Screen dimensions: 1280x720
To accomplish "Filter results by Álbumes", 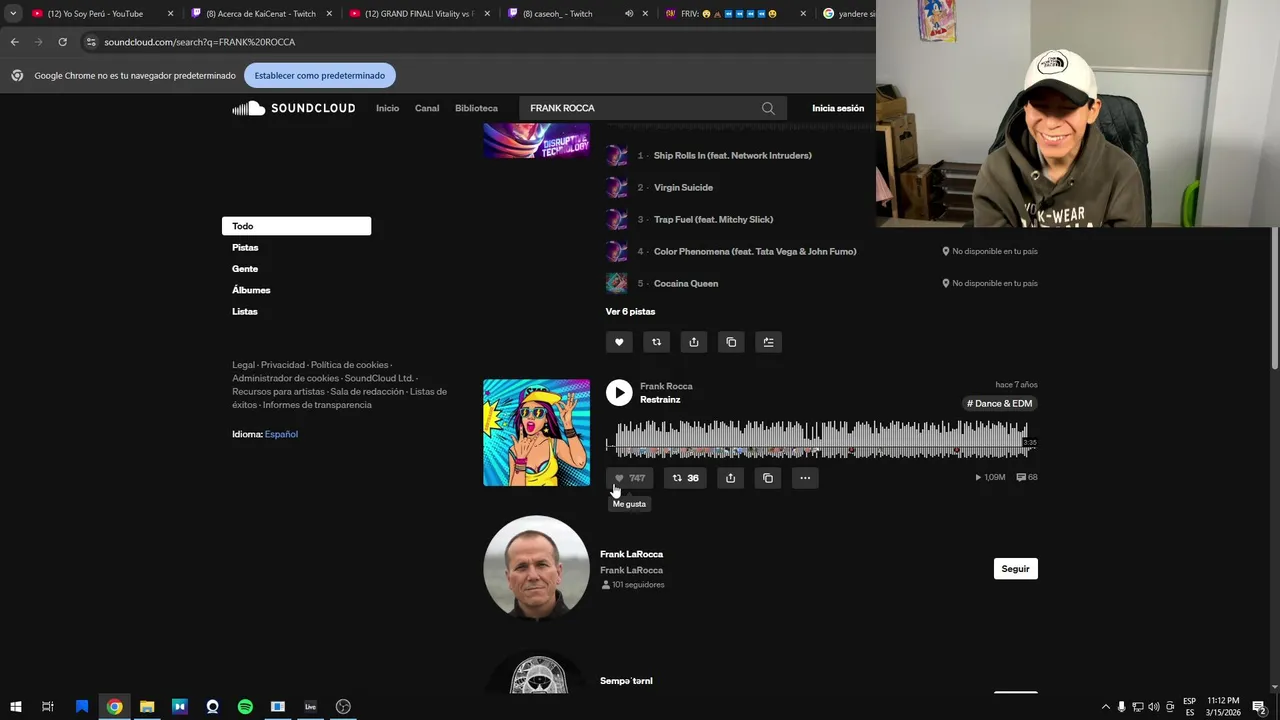I will 251,290.
